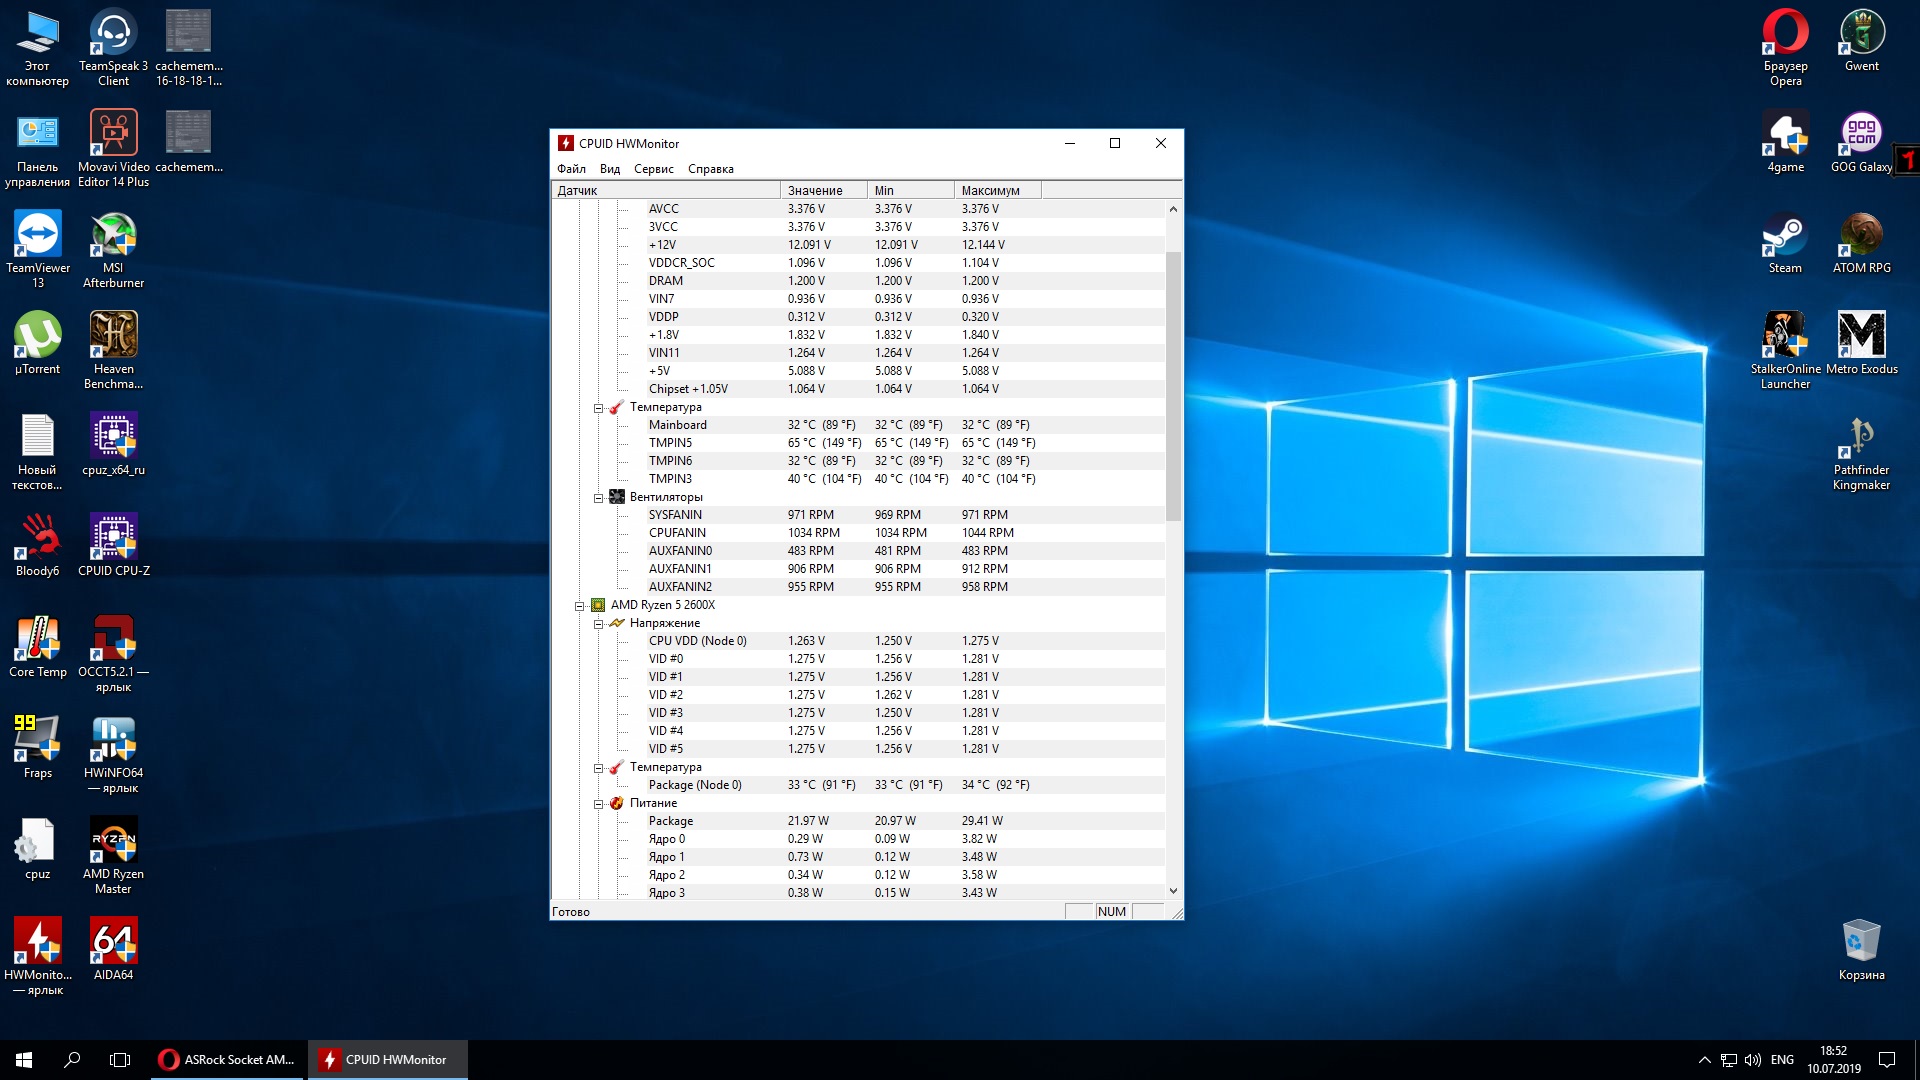Collapse the Вентиляторы fans section
The height and width of the screenshot is (1080, 1920).
598,498
